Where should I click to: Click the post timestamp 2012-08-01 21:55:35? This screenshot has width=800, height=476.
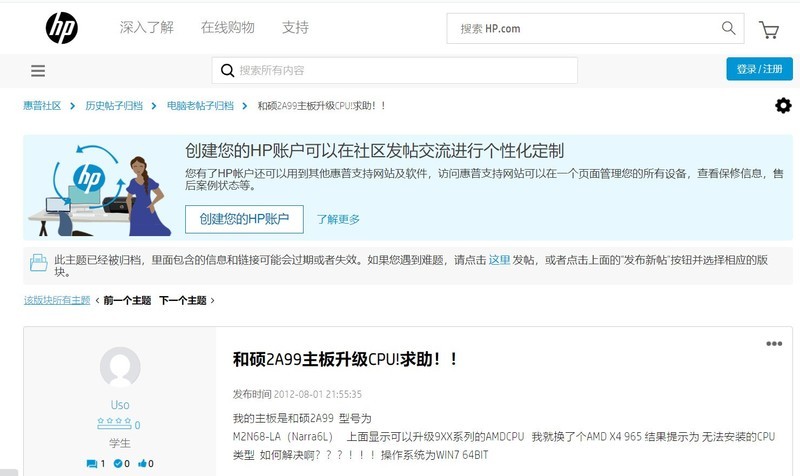click(x=317, y=394)
